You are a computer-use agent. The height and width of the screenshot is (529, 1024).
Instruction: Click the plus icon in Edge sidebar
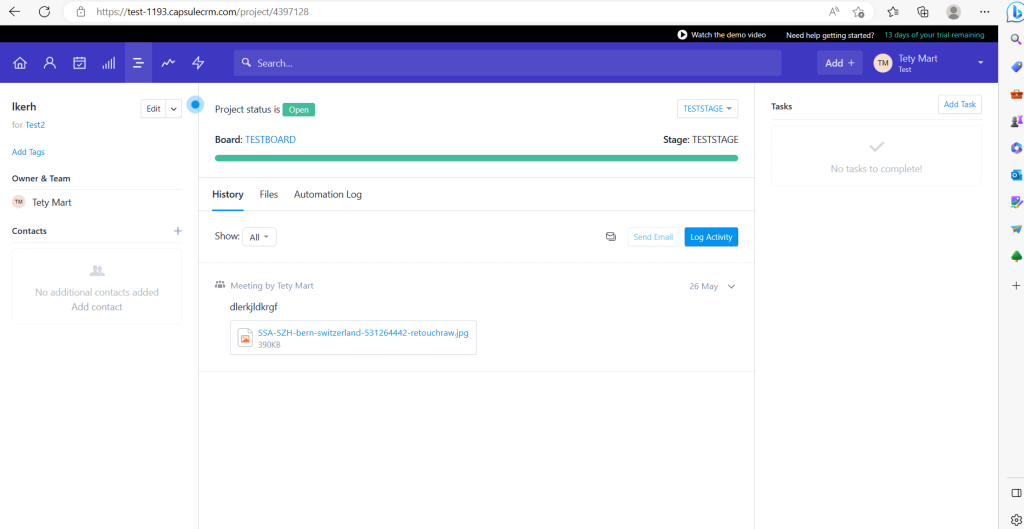1016,285
